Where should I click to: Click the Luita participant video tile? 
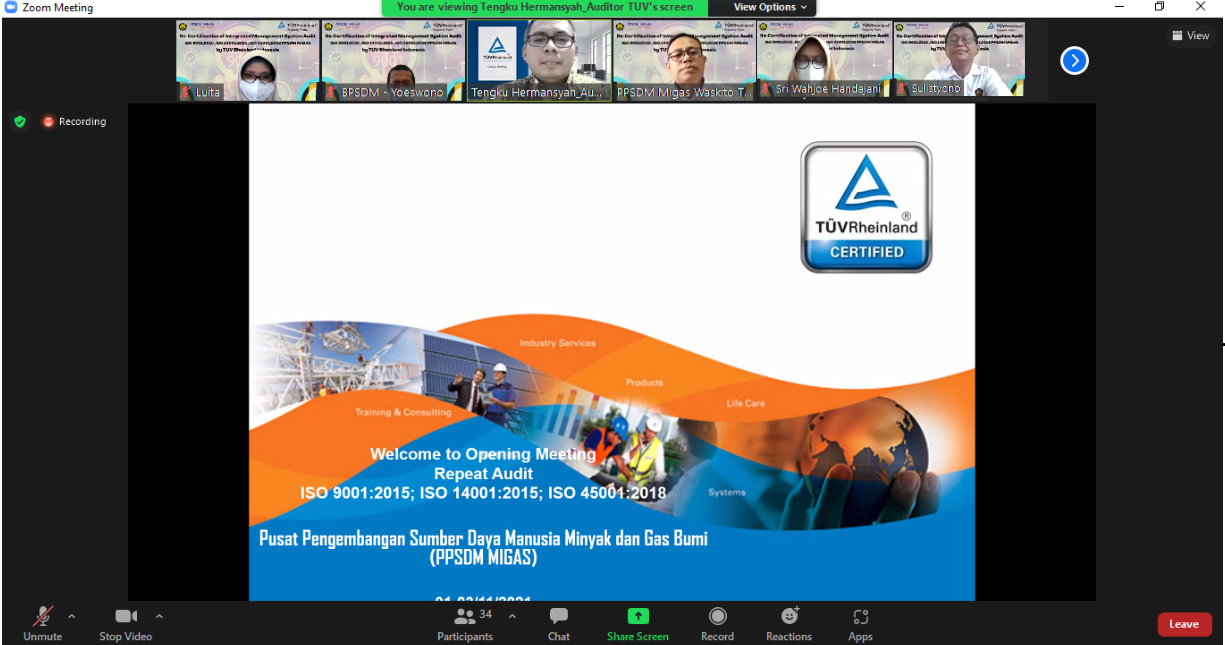point(248,60)
